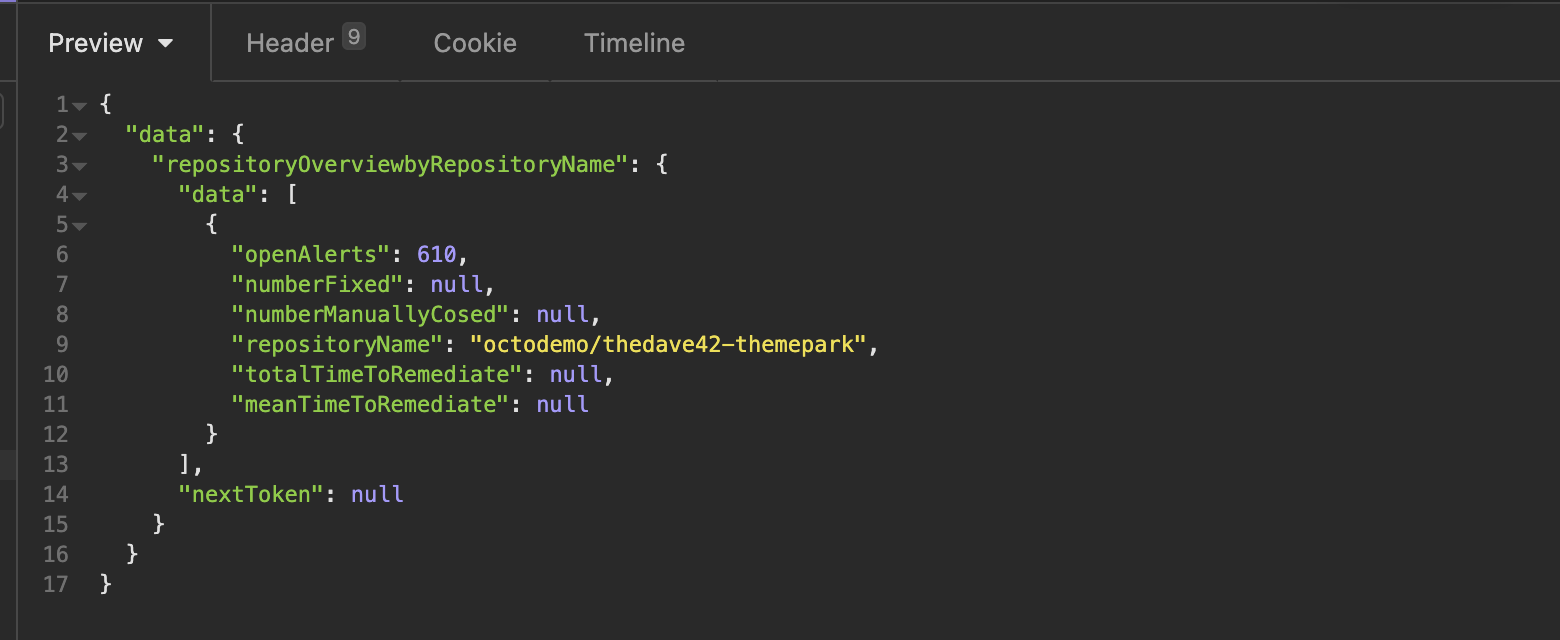Click the "totalTimeToRemediate" key

tap(376, 374)
